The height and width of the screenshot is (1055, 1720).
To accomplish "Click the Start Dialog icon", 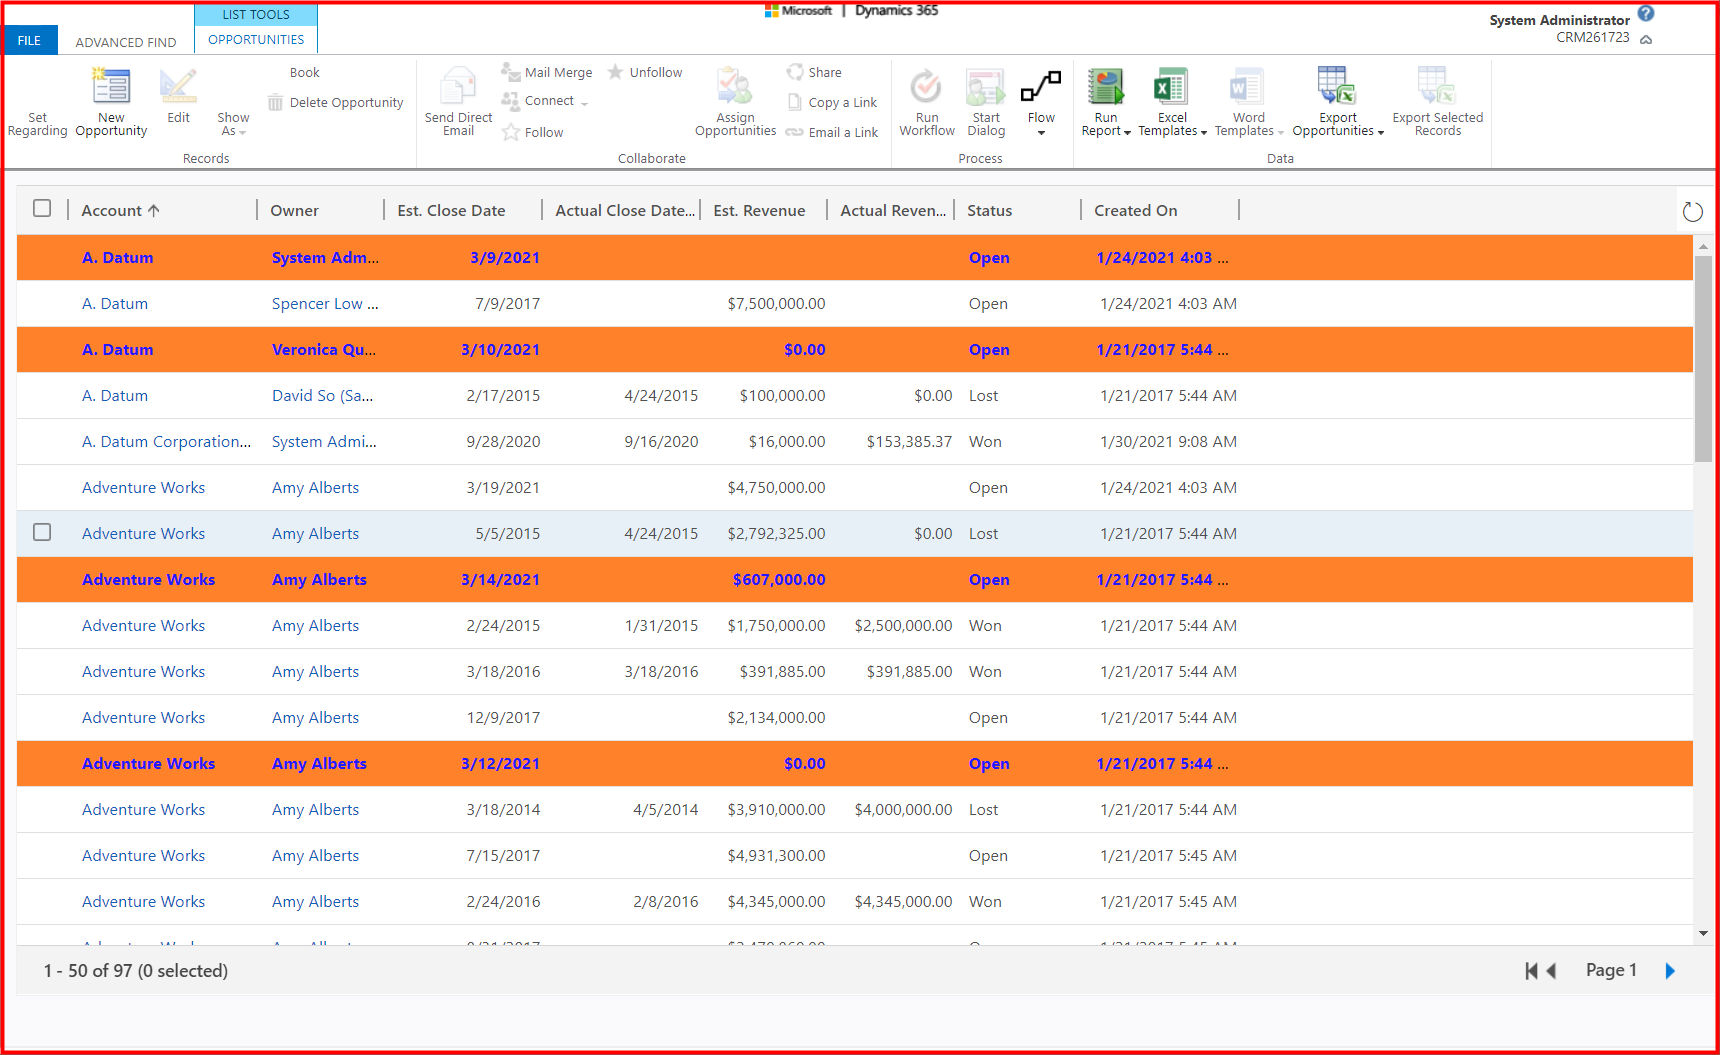I will (x=986, y=87).
